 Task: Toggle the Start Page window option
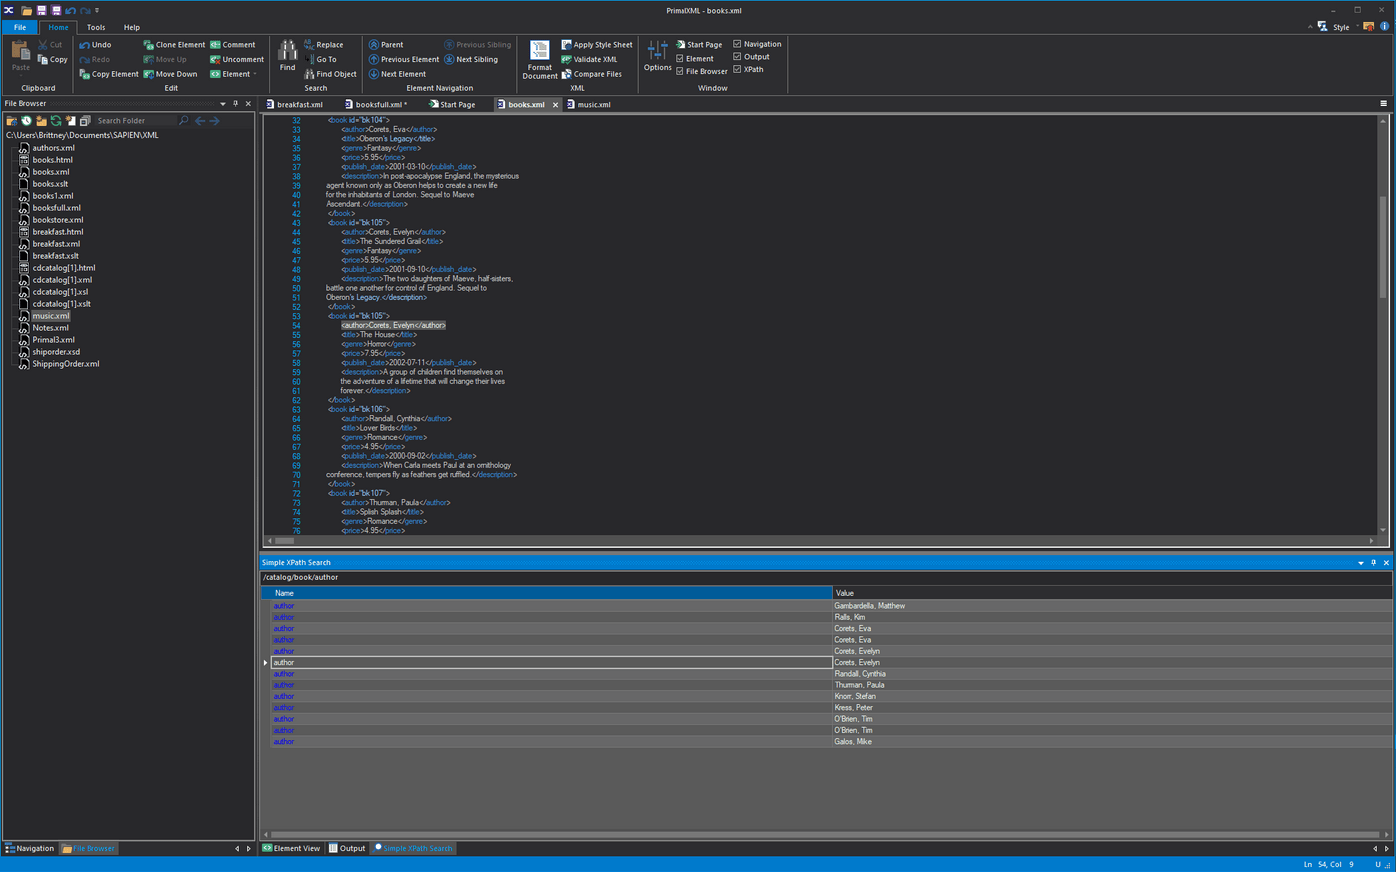[x=699, y=45]
